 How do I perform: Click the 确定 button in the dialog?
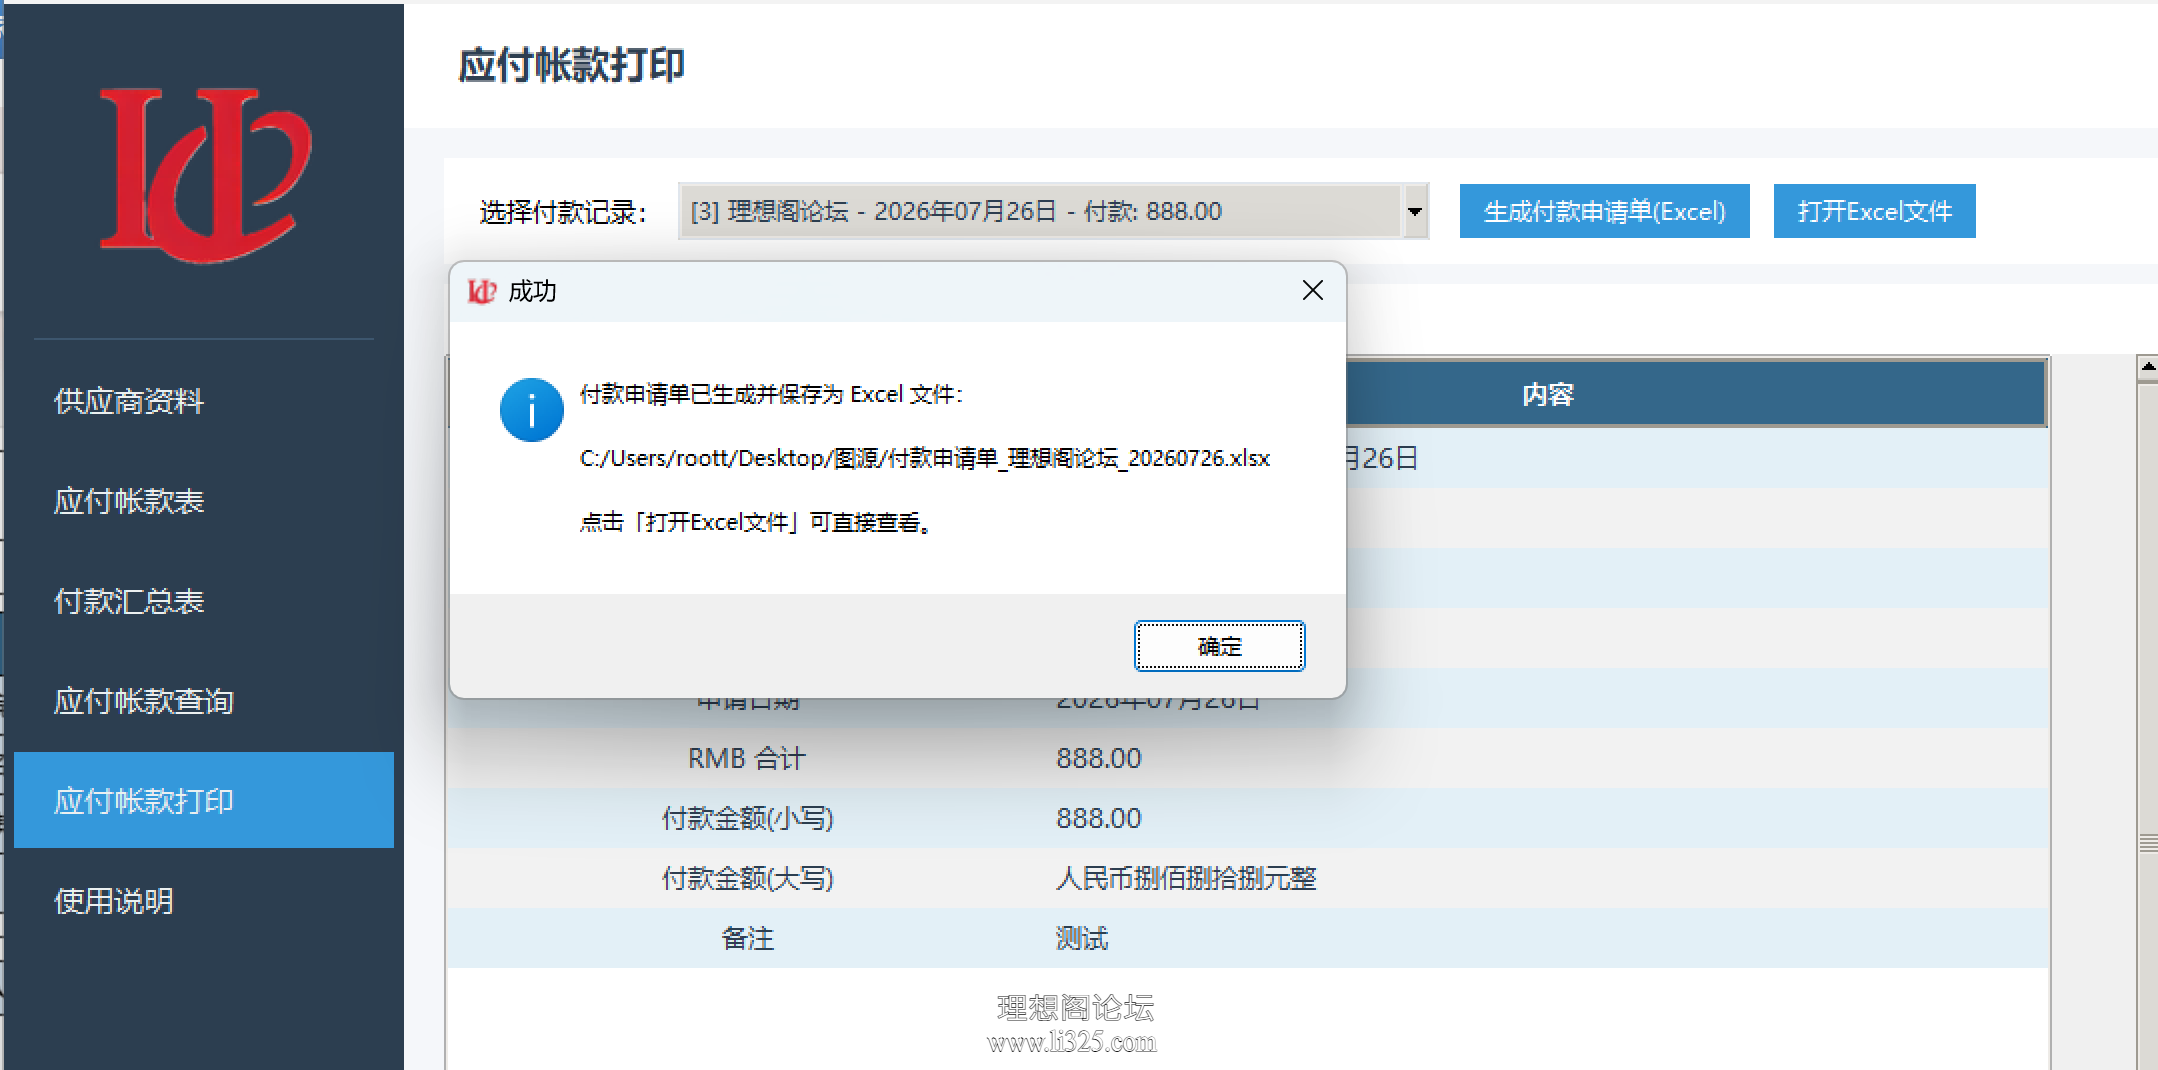[x=1219, y=646]
